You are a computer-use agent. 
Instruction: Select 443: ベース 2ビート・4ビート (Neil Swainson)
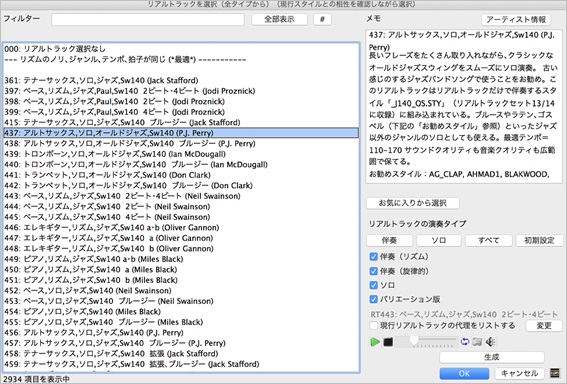181,196
